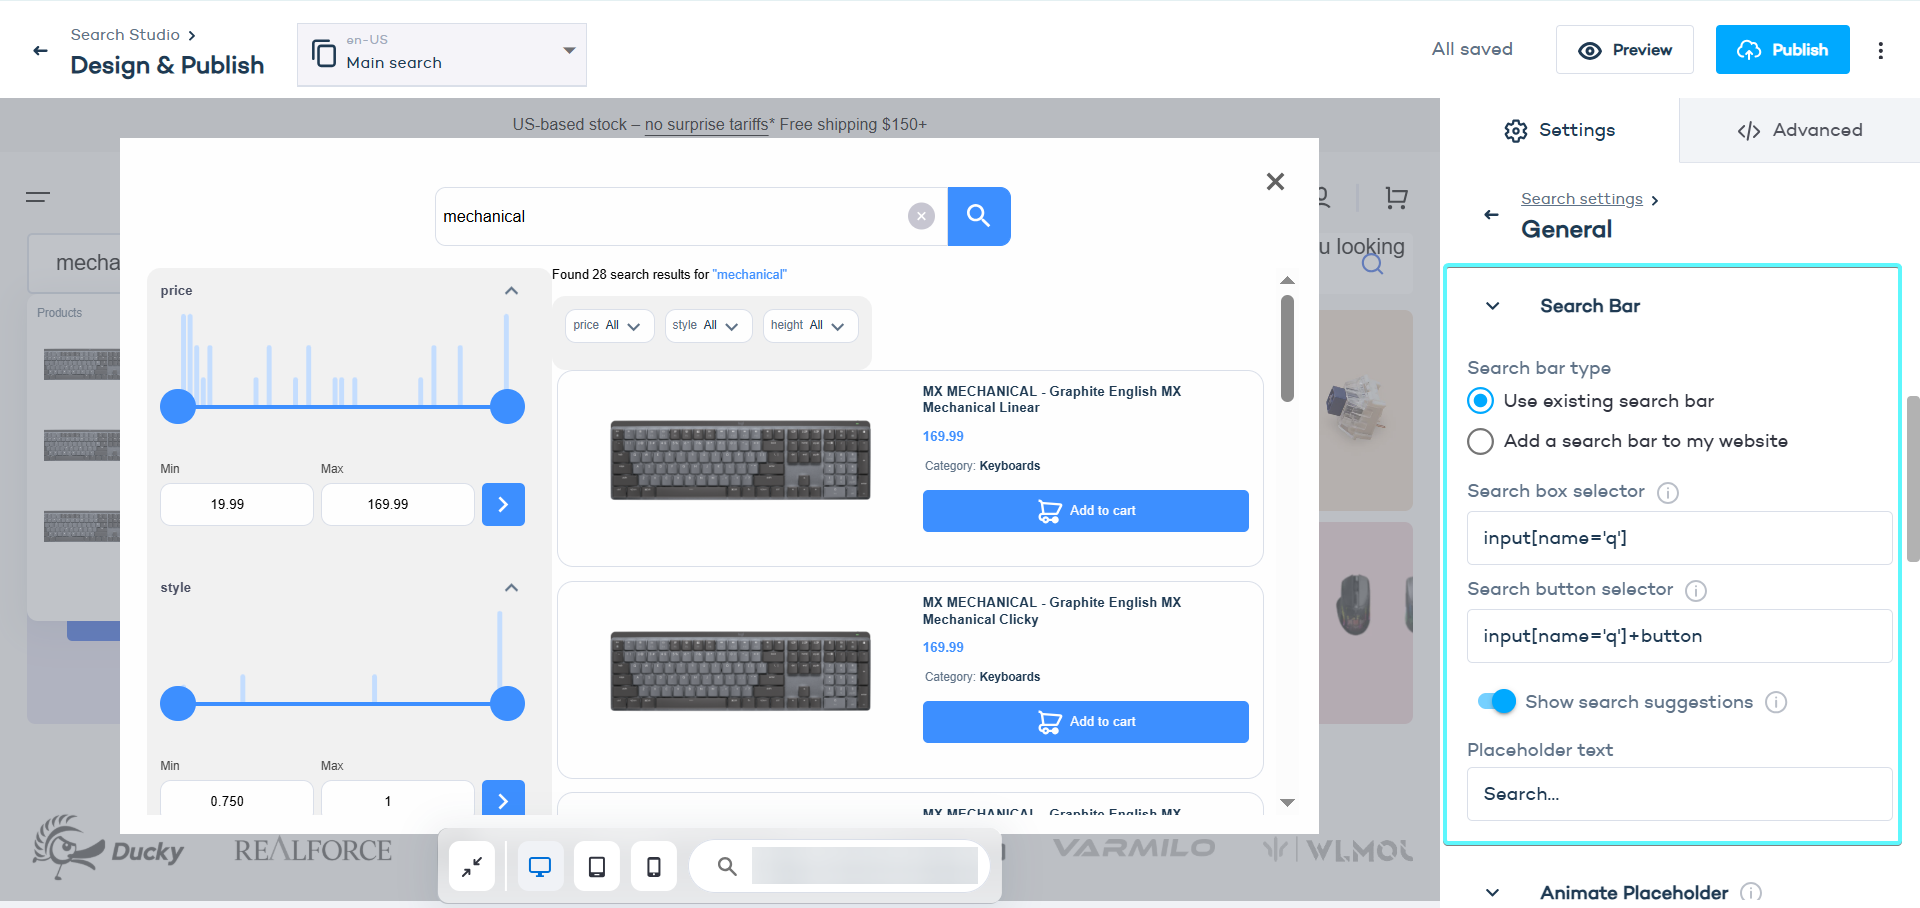Switch to tablet preview mode
The height and width of the screenshot is (908, 1920).
pyautogui.click(x=597, y=866)
